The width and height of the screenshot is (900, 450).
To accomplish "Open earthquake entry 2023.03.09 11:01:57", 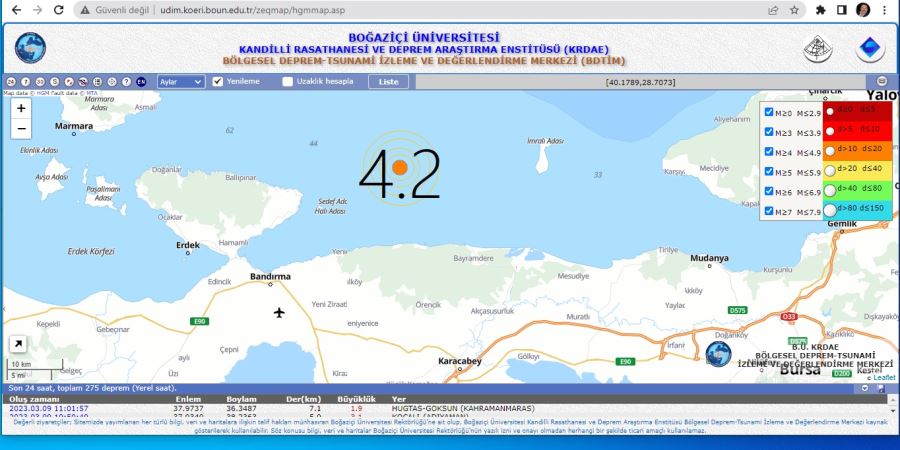I will click(49, 409).
